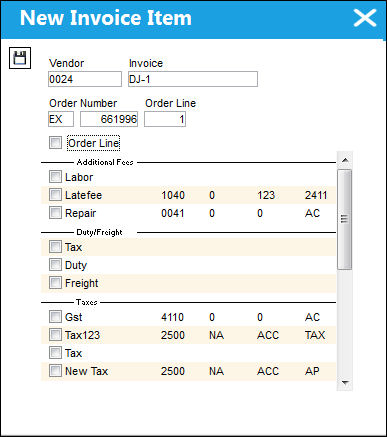Click the New Tax row label
The width and height of the screenshot is (387, 437).
87,371
